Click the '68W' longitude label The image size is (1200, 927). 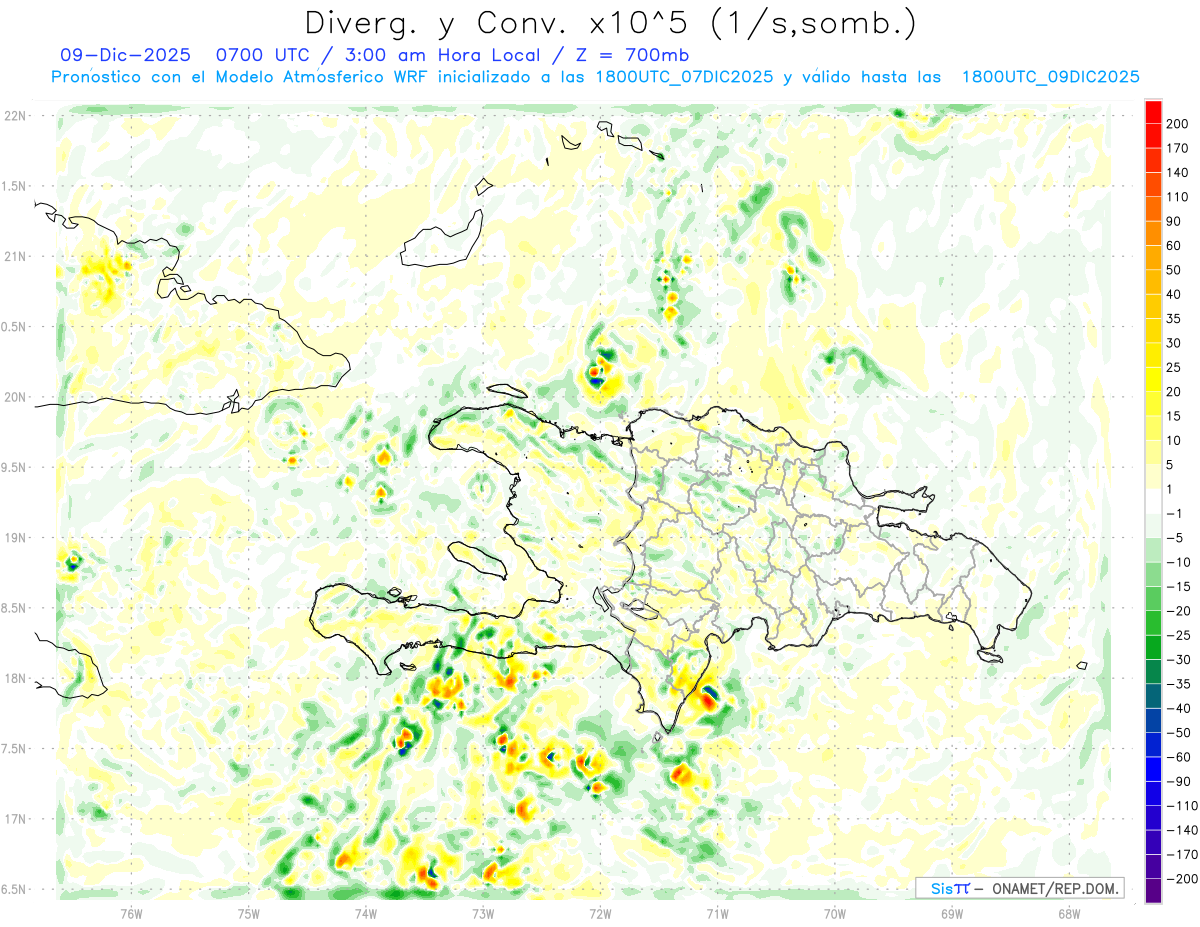(1069, 913)
